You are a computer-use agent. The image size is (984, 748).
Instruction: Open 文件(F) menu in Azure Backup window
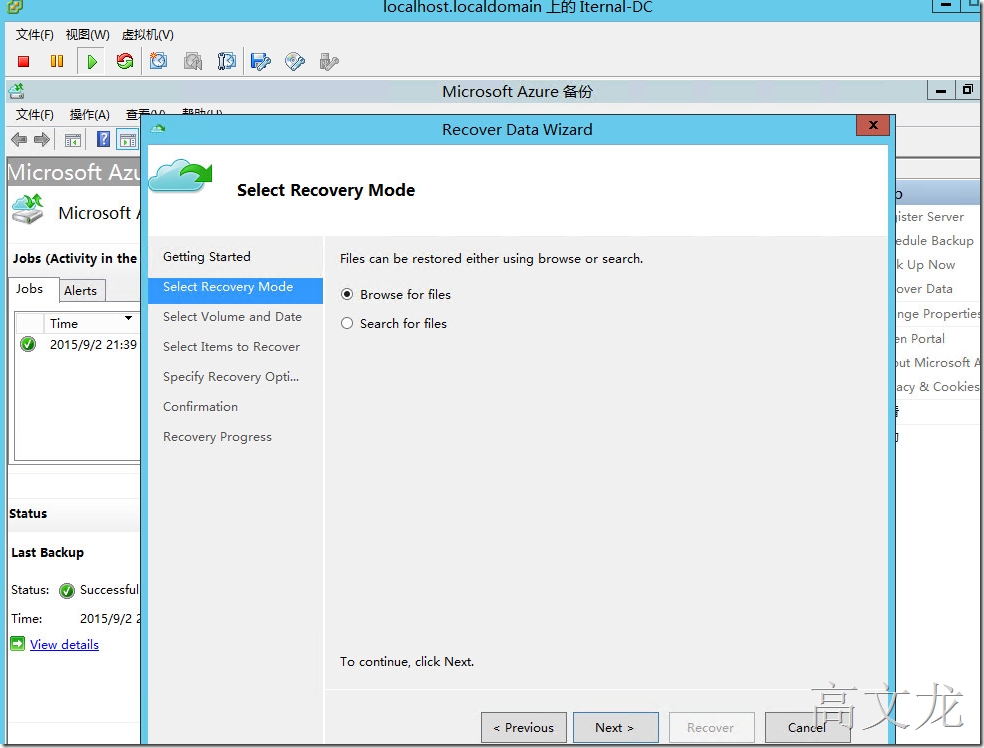click(x=35, y=114)
